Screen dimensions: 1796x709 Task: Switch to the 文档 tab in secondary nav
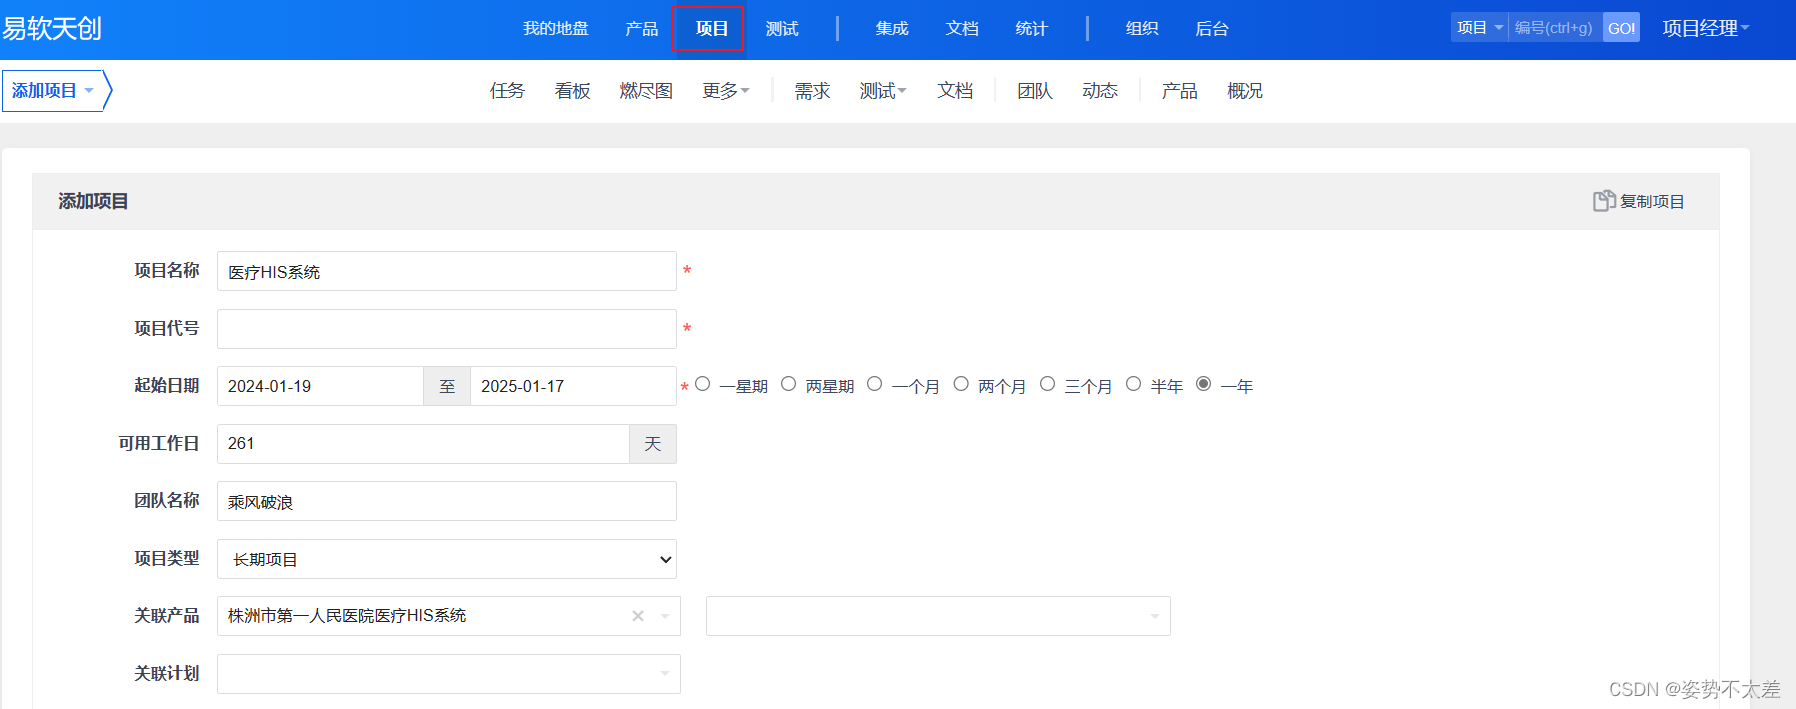click(955, 91)
